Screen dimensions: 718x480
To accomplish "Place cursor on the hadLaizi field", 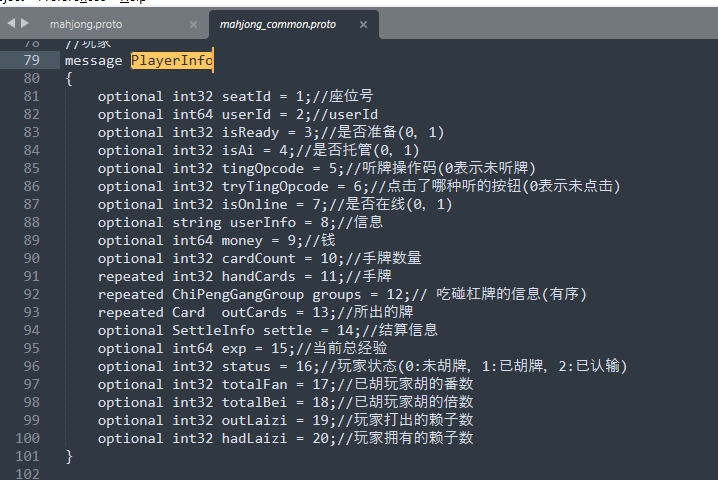I will (254, 438).
